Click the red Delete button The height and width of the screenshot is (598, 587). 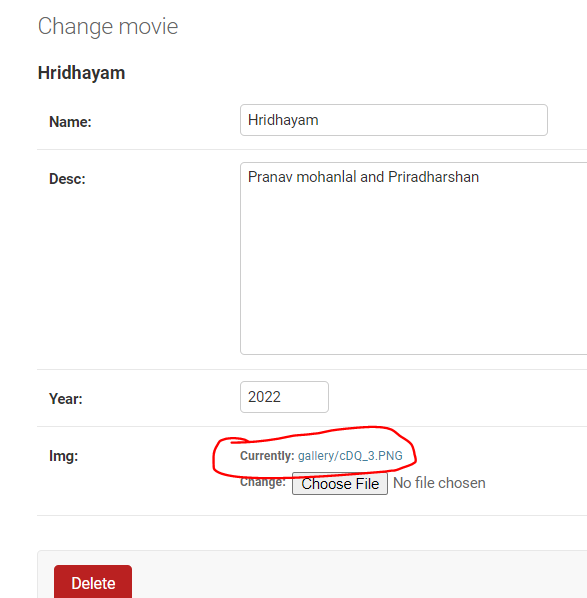click(93, 582)
